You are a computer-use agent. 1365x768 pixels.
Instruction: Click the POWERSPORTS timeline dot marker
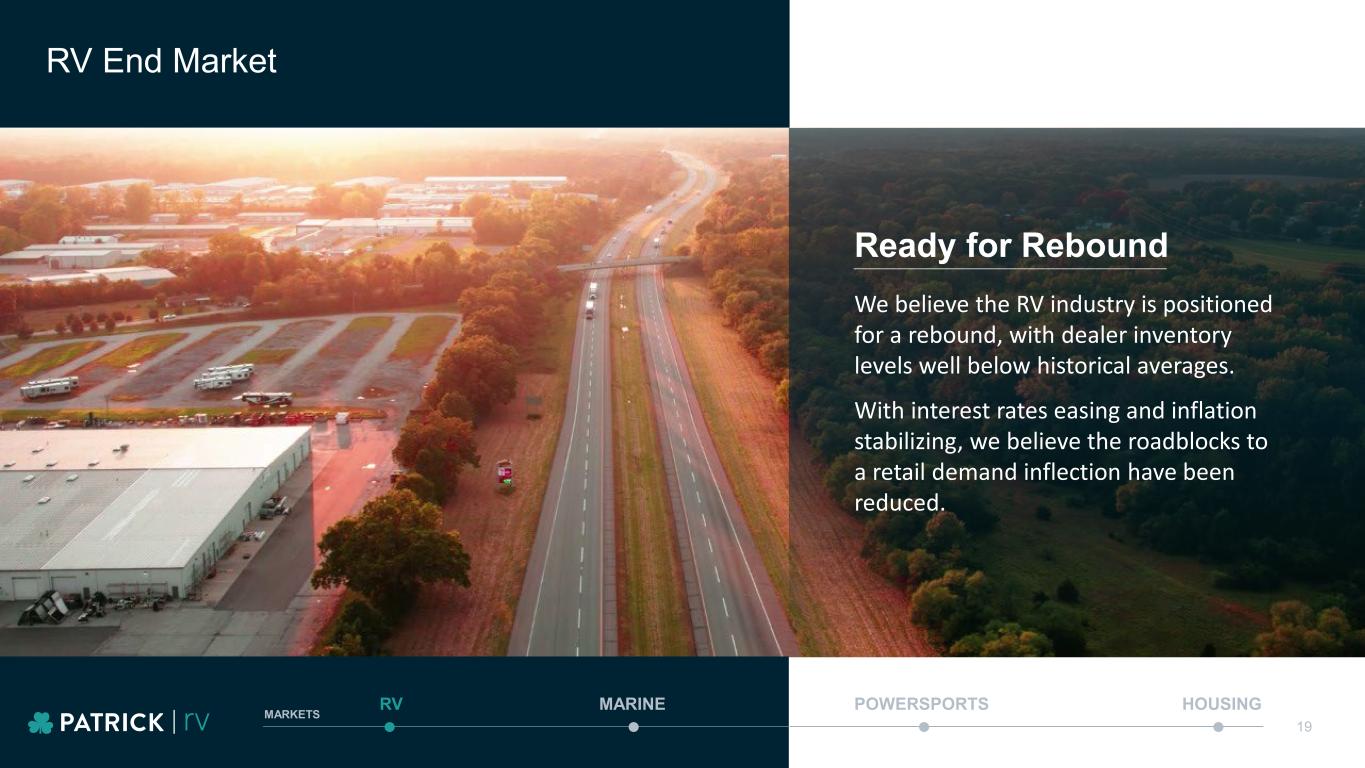pos(924,727)
